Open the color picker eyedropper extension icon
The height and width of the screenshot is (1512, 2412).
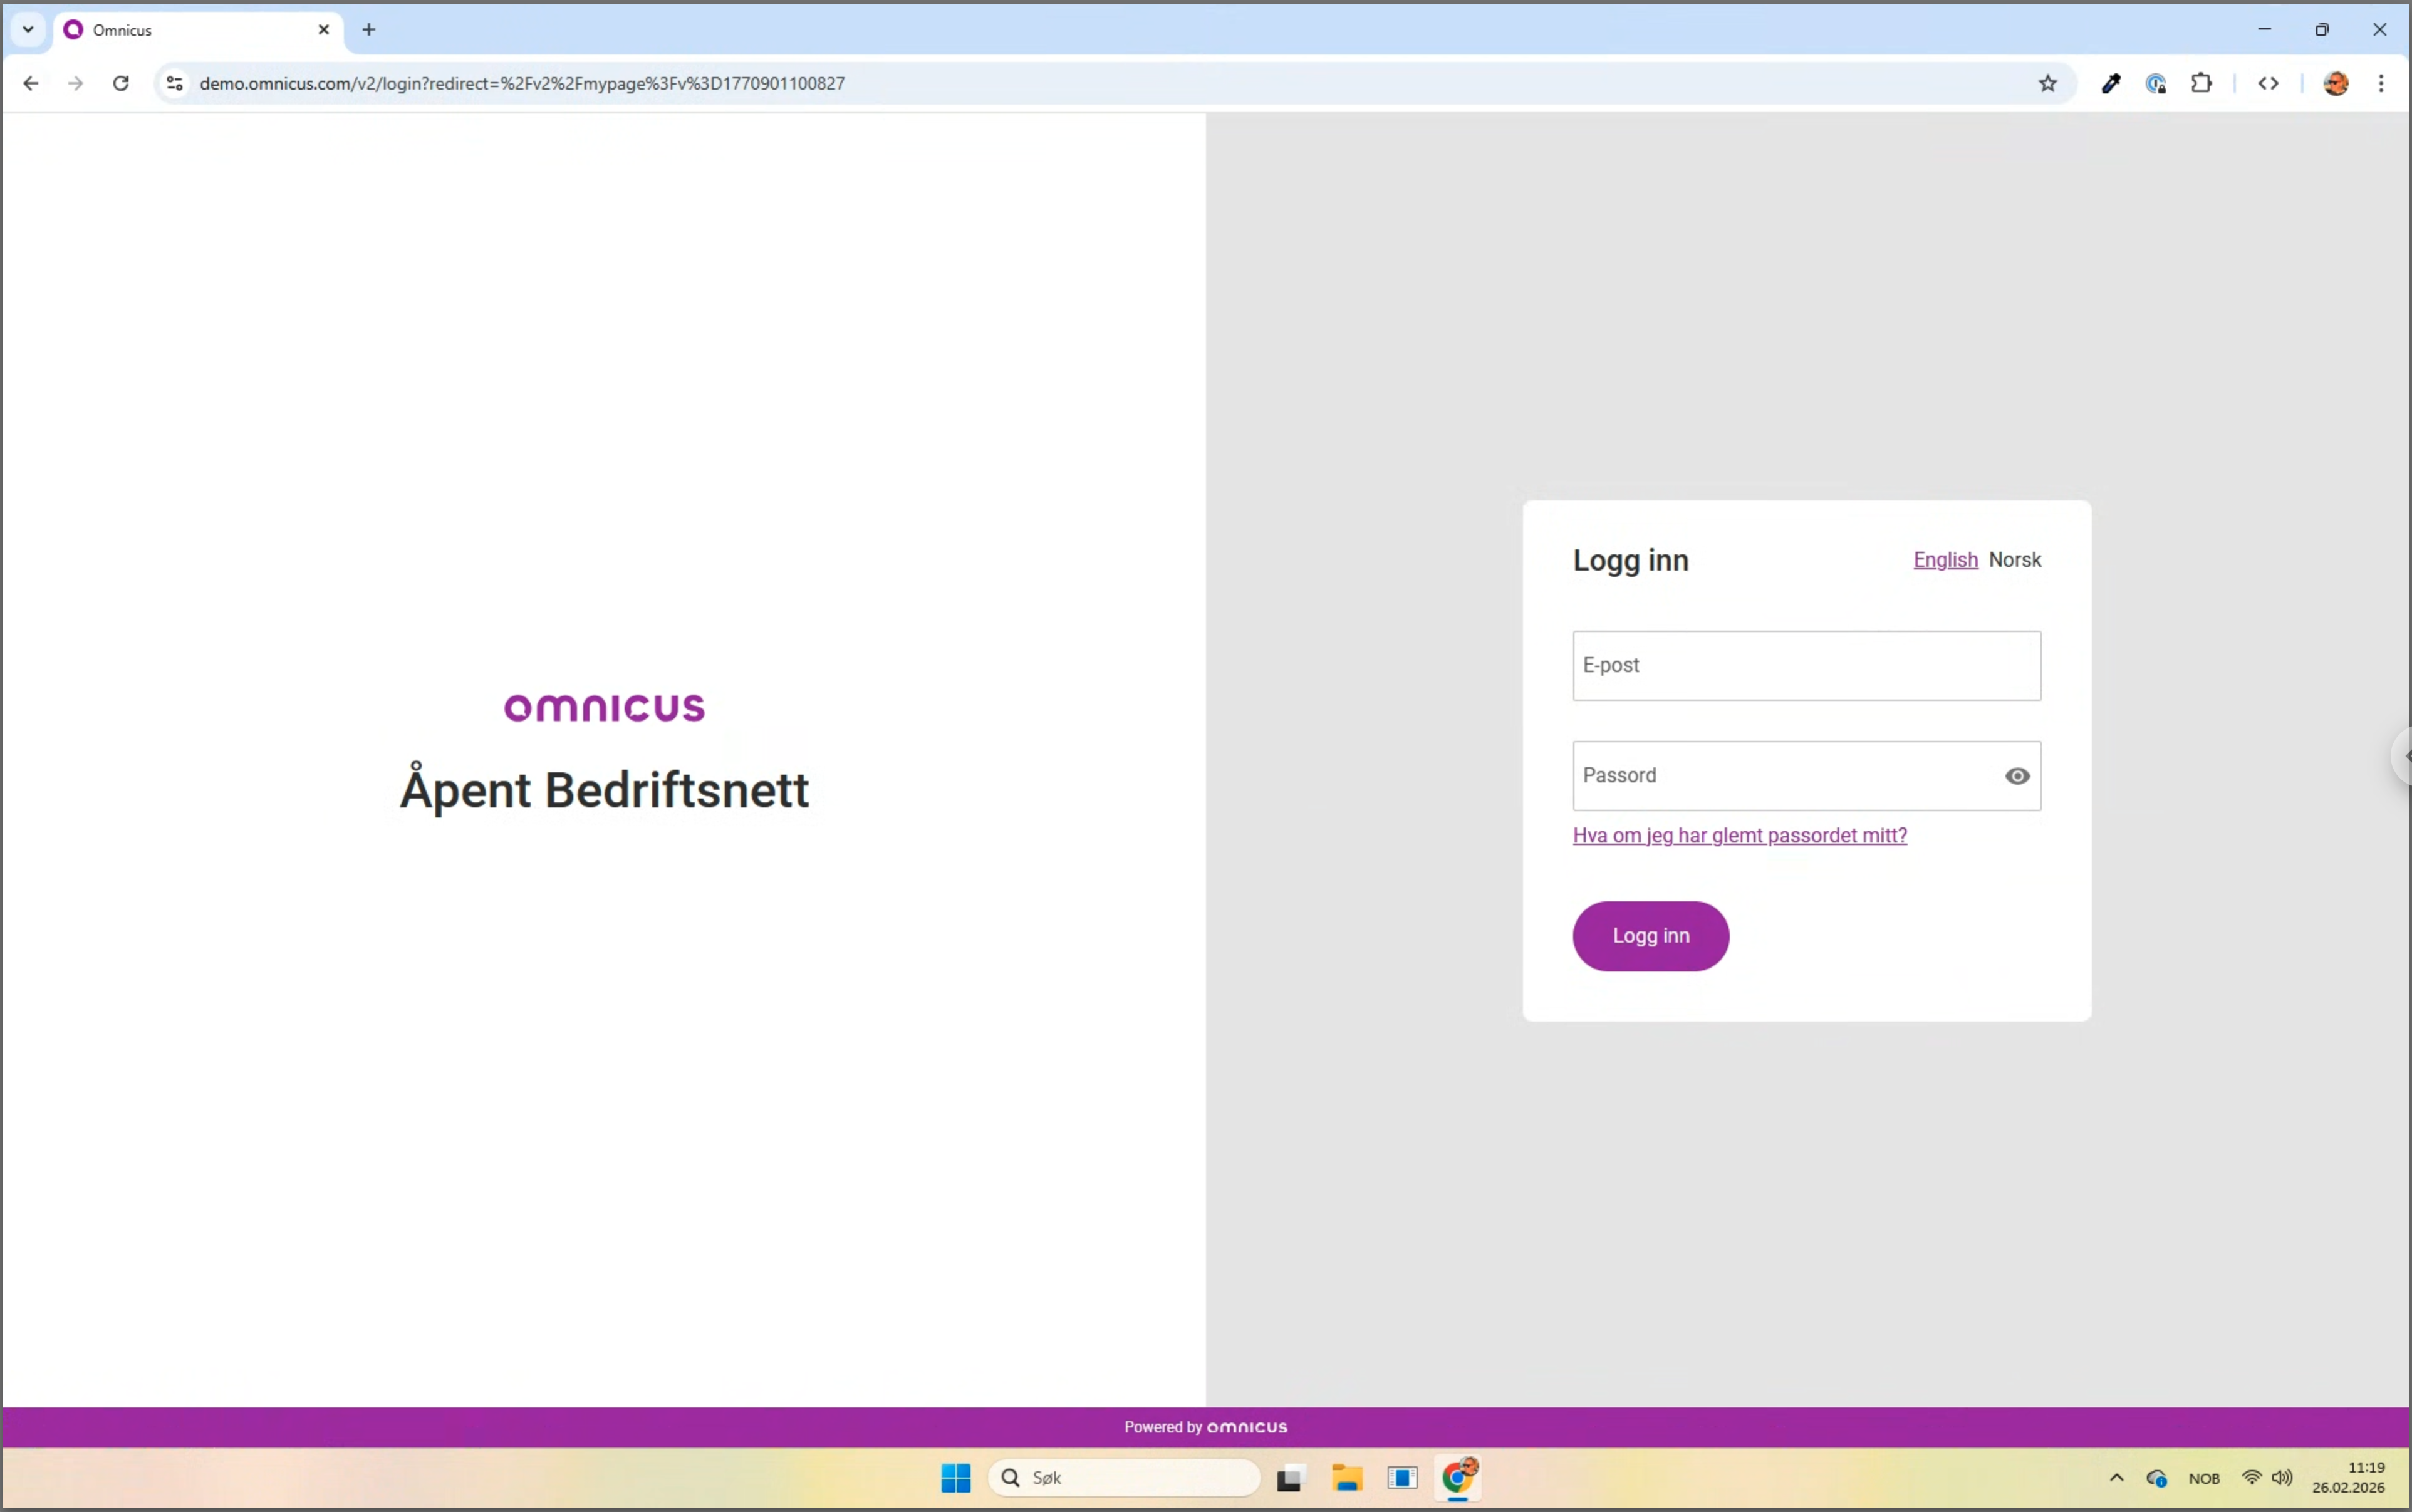[2111, 83]
